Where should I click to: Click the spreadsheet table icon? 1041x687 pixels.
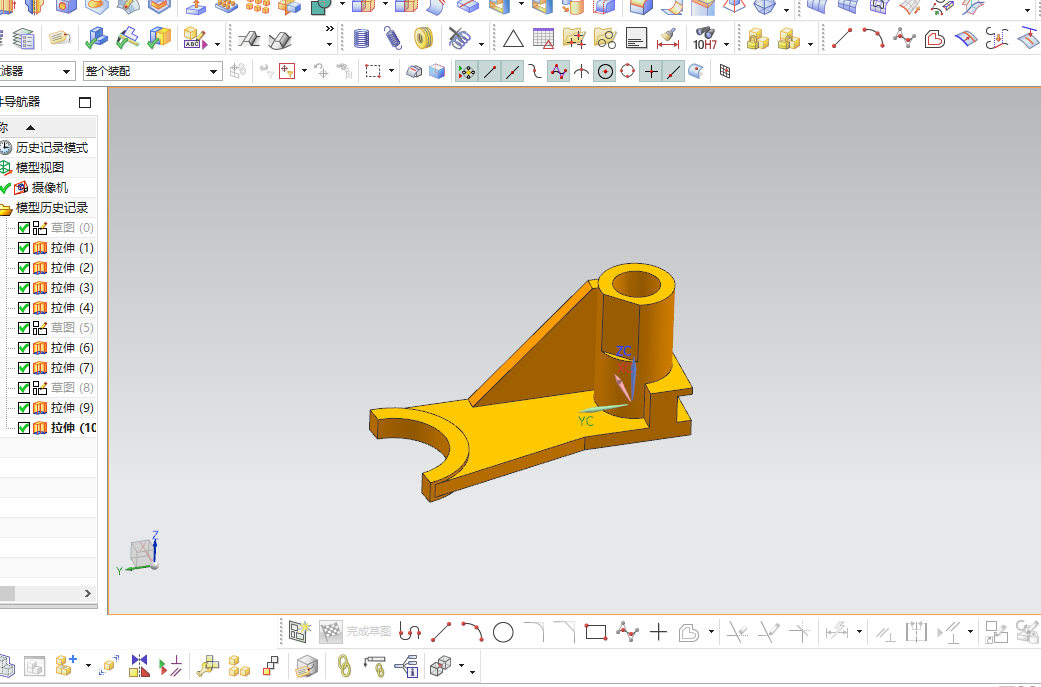543,38
